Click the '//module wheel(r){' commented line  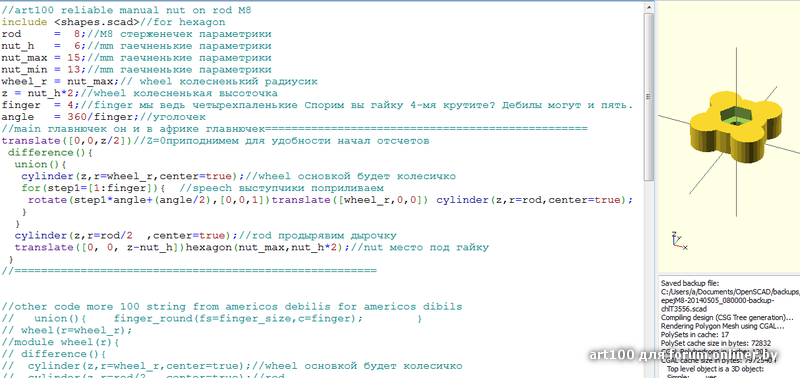(60, 342)
